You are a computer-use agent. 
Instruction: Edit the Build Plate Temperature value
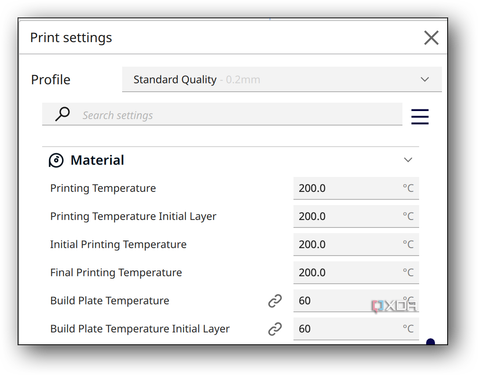click(356, 301)
